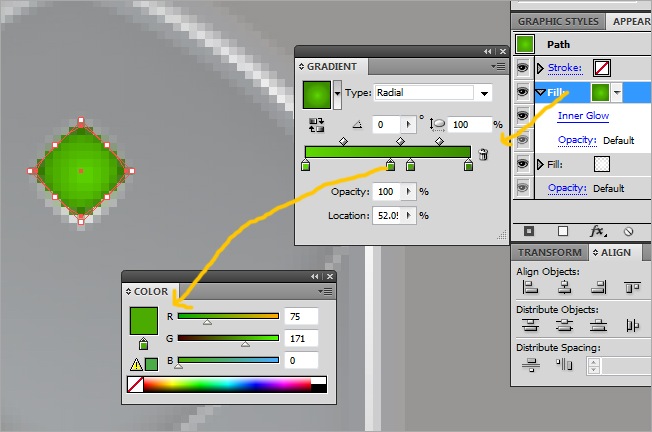Image resolution: width=652 pixels, height=432 pixels.
Task: Open the Stroke link in Appearance panel
Action: [565, 68]
